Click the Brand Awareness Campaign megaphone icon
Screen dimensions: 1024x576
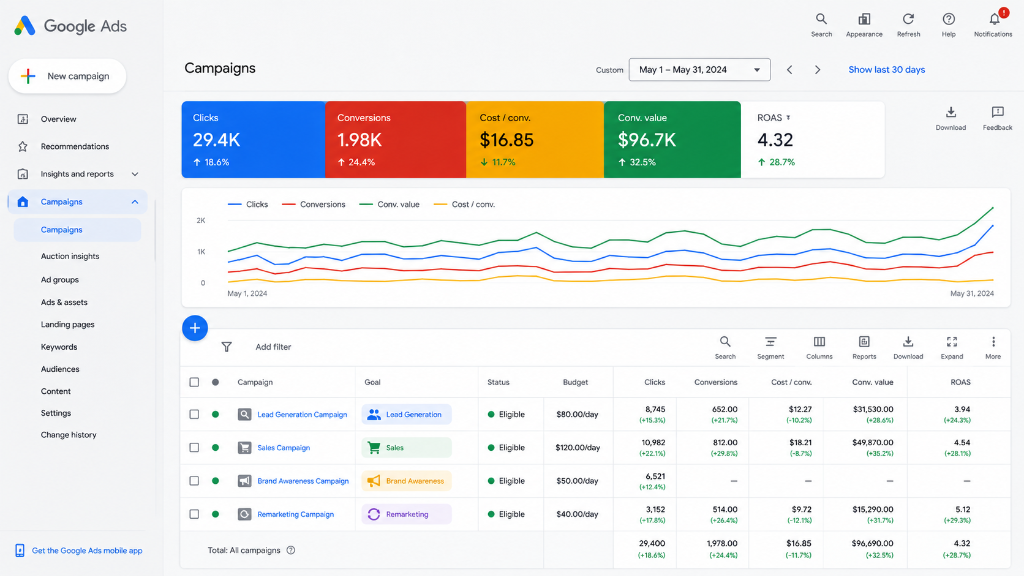[244, 481]
